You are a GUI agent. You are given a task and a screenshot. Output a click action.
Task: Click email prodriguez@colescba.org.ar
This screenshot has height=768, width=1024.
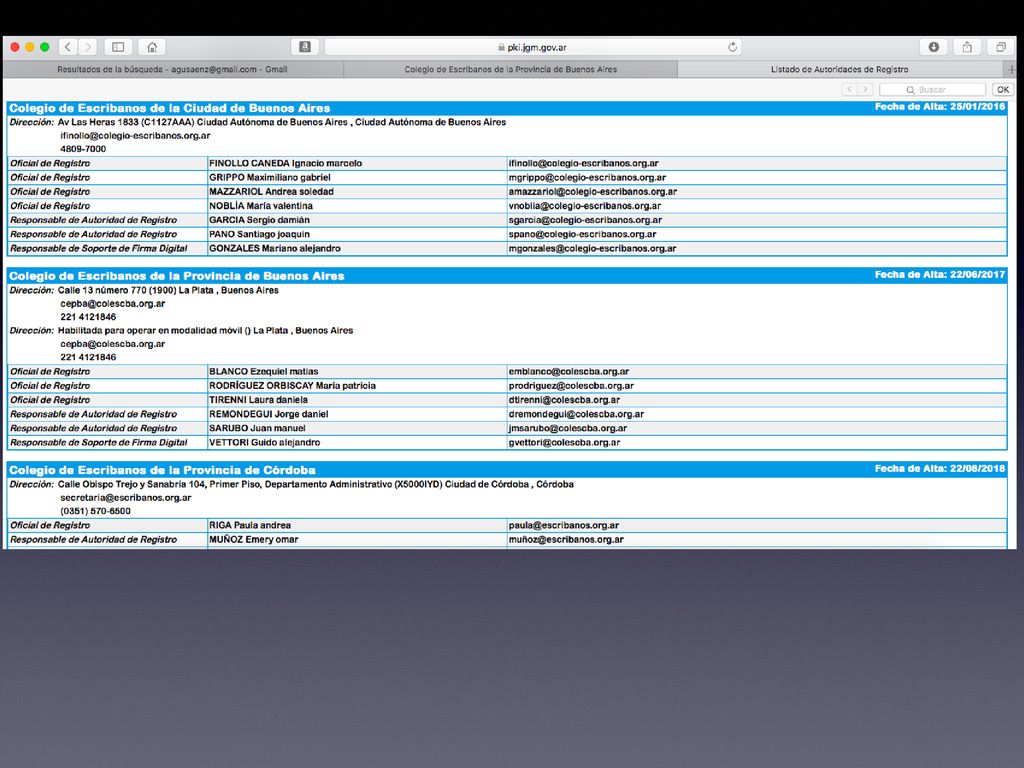tap(571, 386)
